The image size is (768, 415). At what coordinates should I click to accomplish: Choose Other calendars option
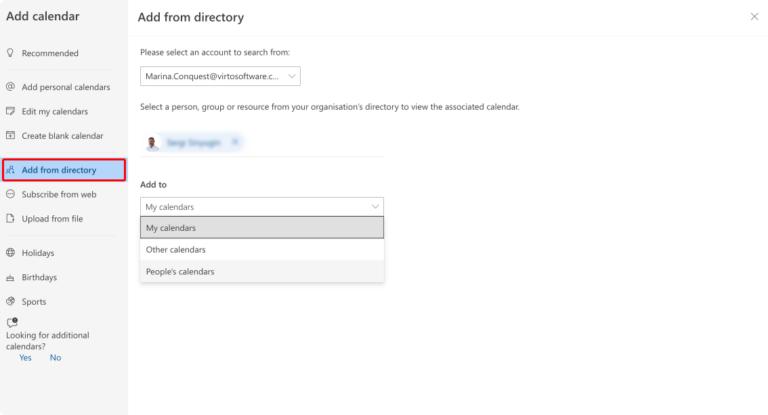coord(262,249)
